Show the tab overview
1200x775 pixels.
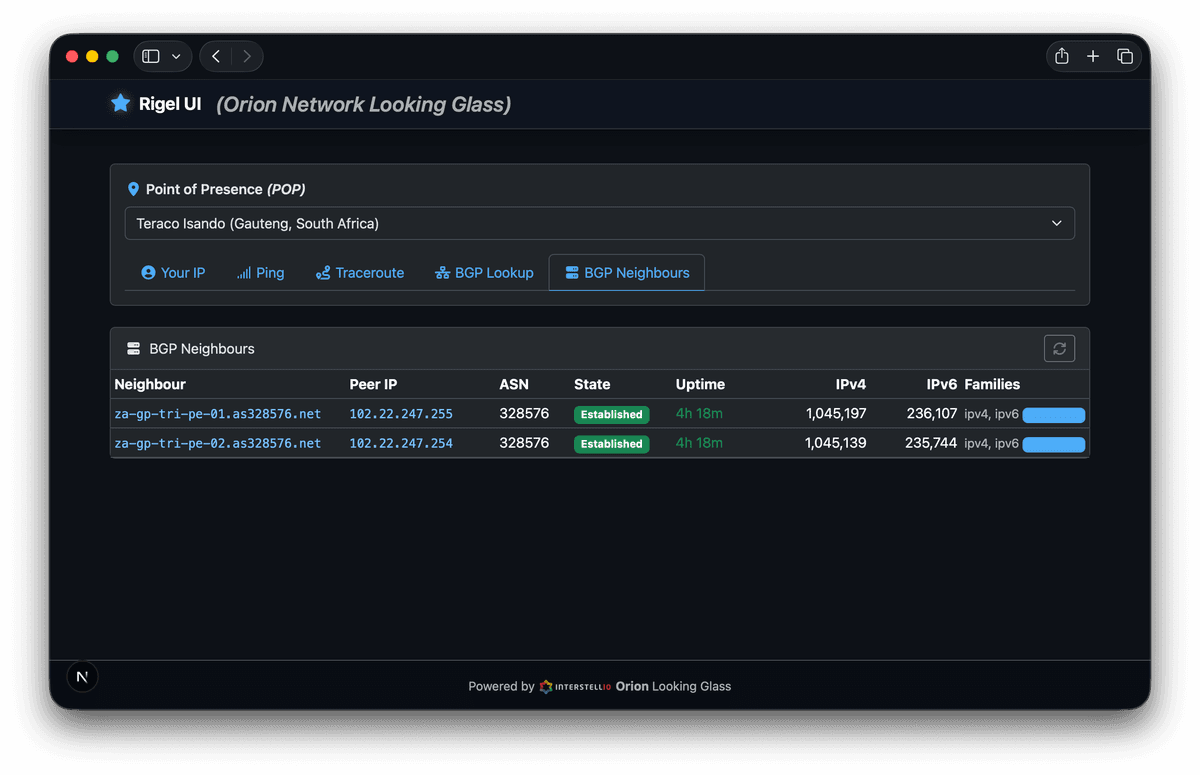point(1125,56)
